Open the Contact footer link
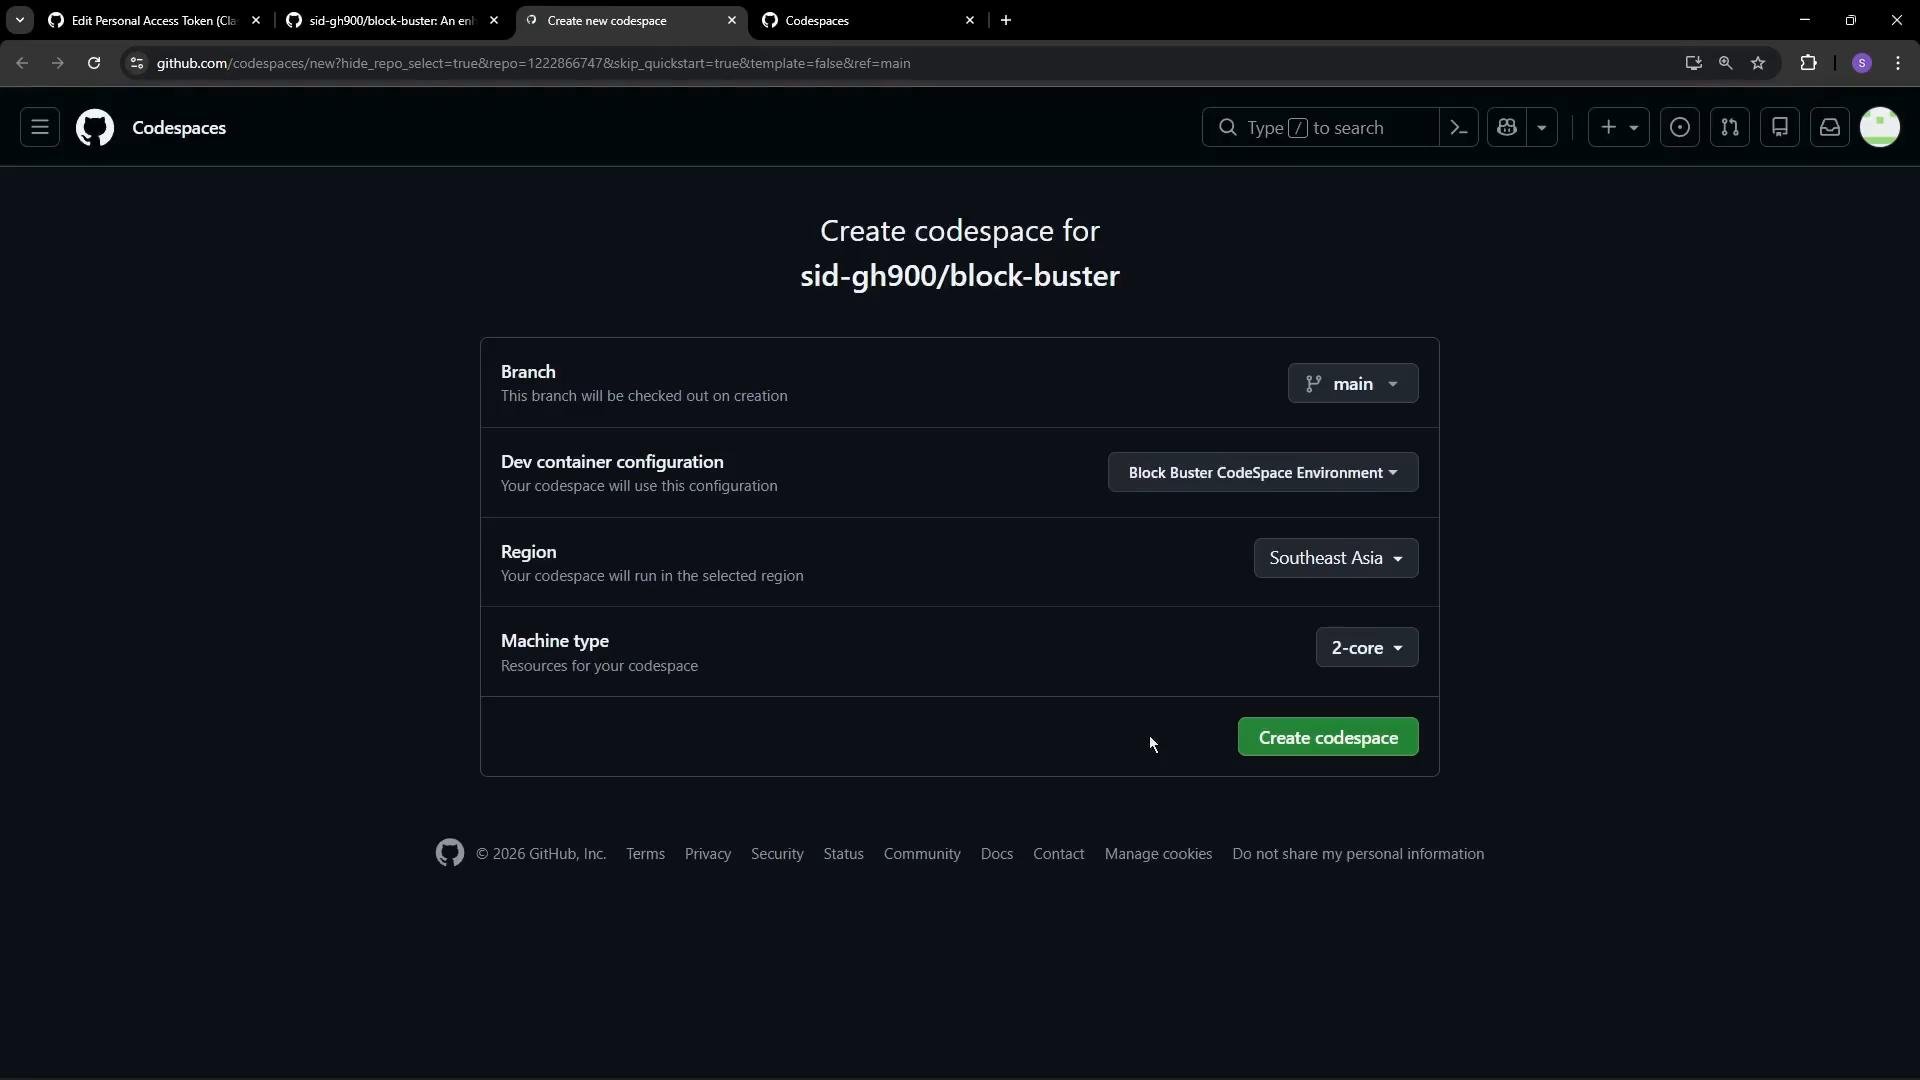1920x1080 pixels. pyautogui.click(x=1058, y=853)
